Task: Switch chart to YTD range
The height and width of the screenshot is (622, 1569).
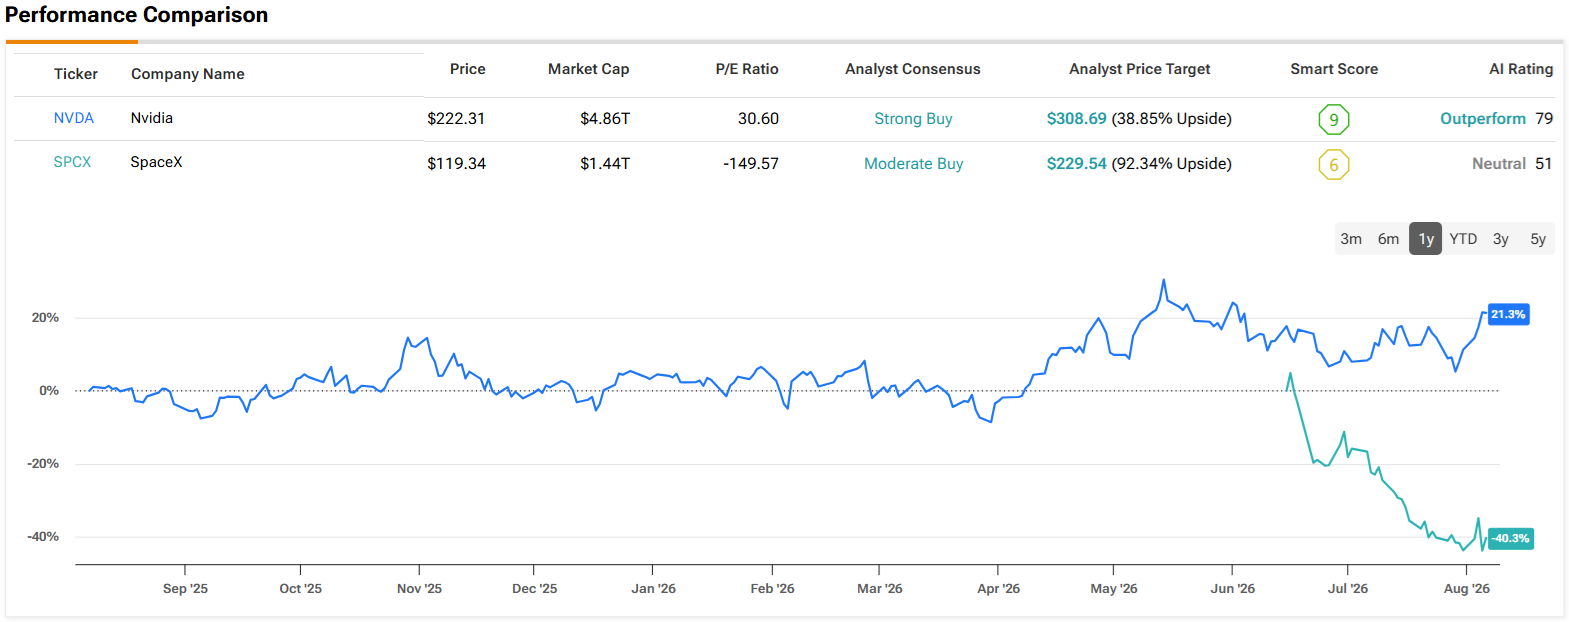Action: [x=1463, y=239]
